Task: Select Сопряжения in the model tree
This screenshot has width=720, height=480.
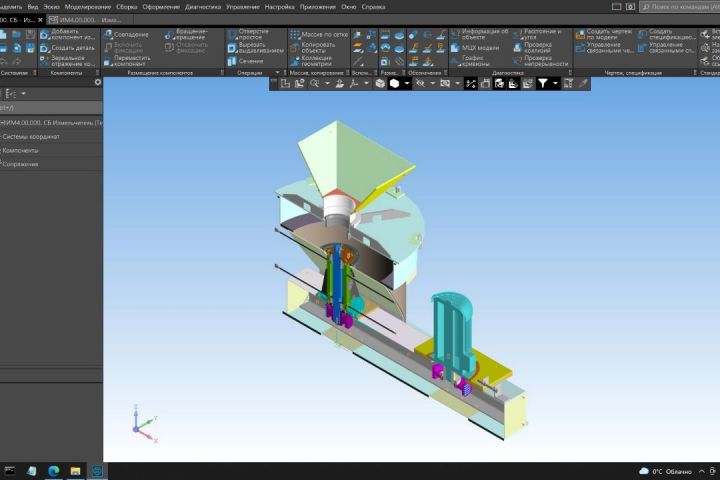Action: click(x=20, y=164)
